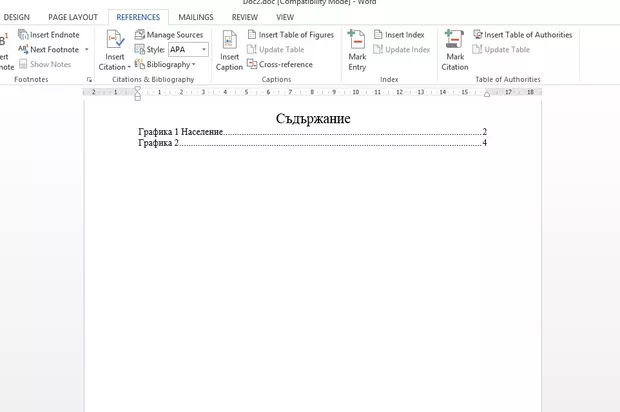
Task: Click the Bibliography icon
Action: click(140, 64)
